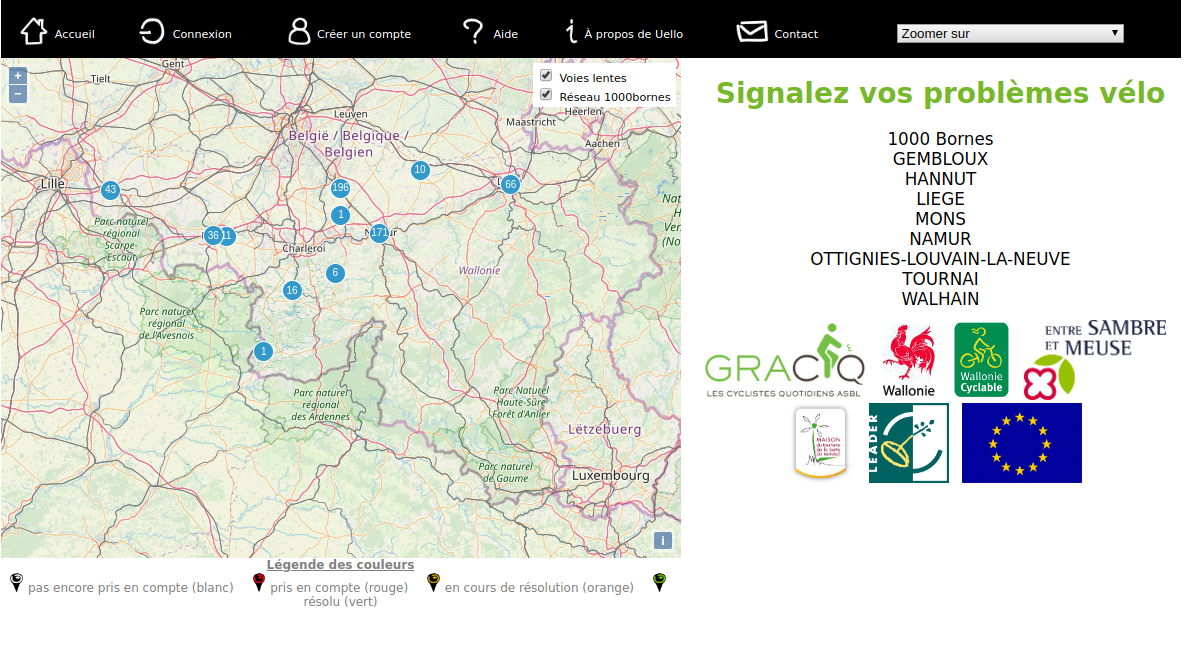
Task: Open the Wallonie rooster logo
Action: [x=909, y=361]
